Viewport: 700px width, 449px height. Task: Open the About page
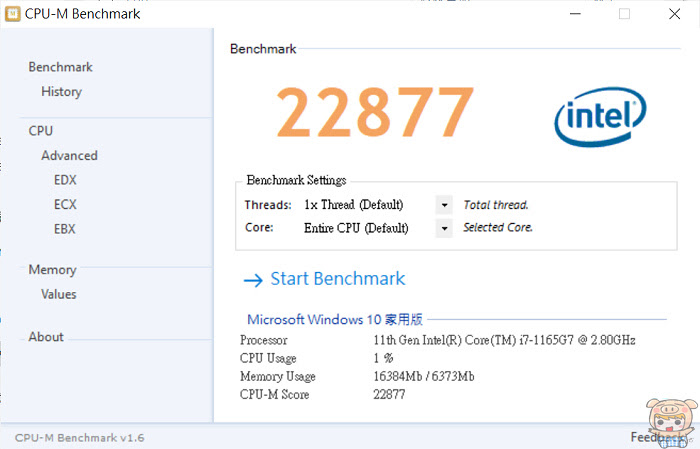pyautogui.click(x=46, y=337)
